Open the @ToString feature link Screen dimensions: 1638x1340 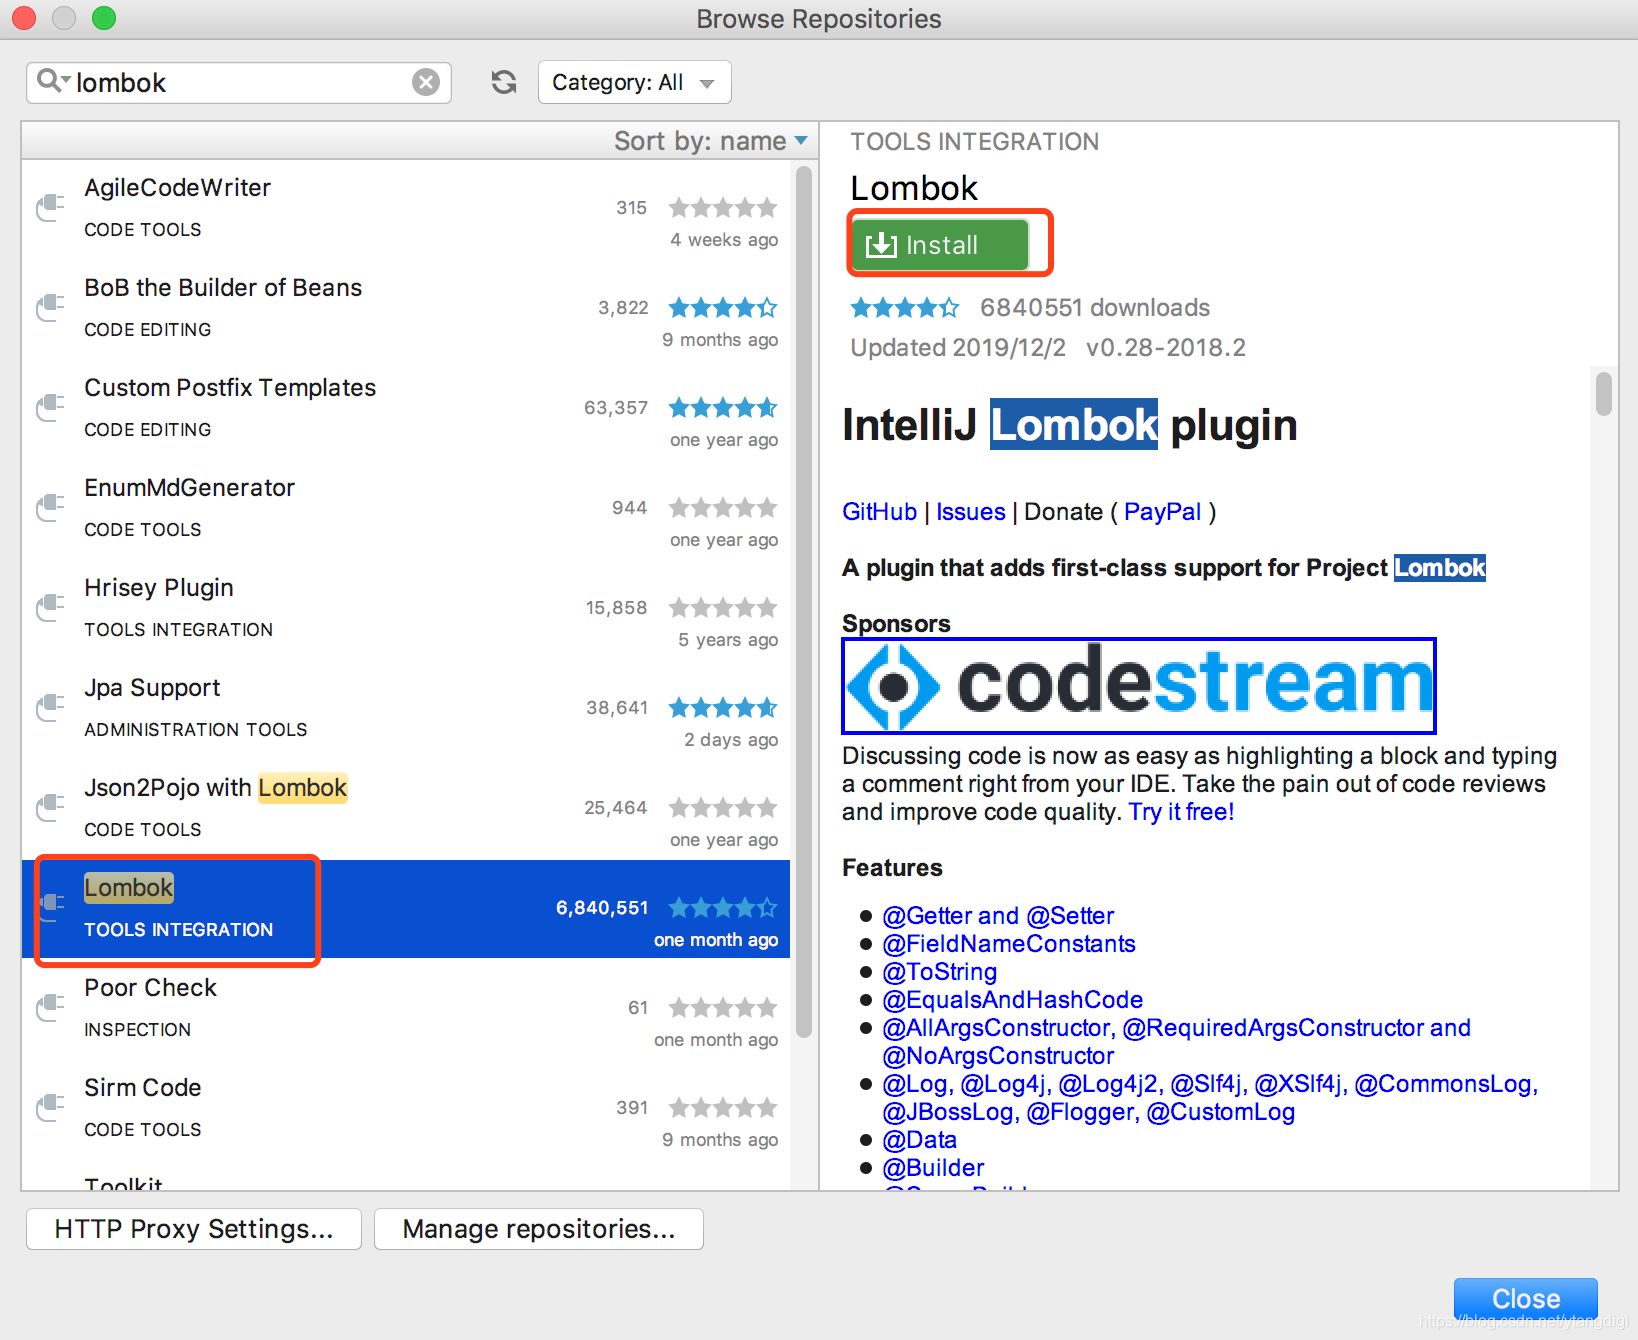(940, 972)
